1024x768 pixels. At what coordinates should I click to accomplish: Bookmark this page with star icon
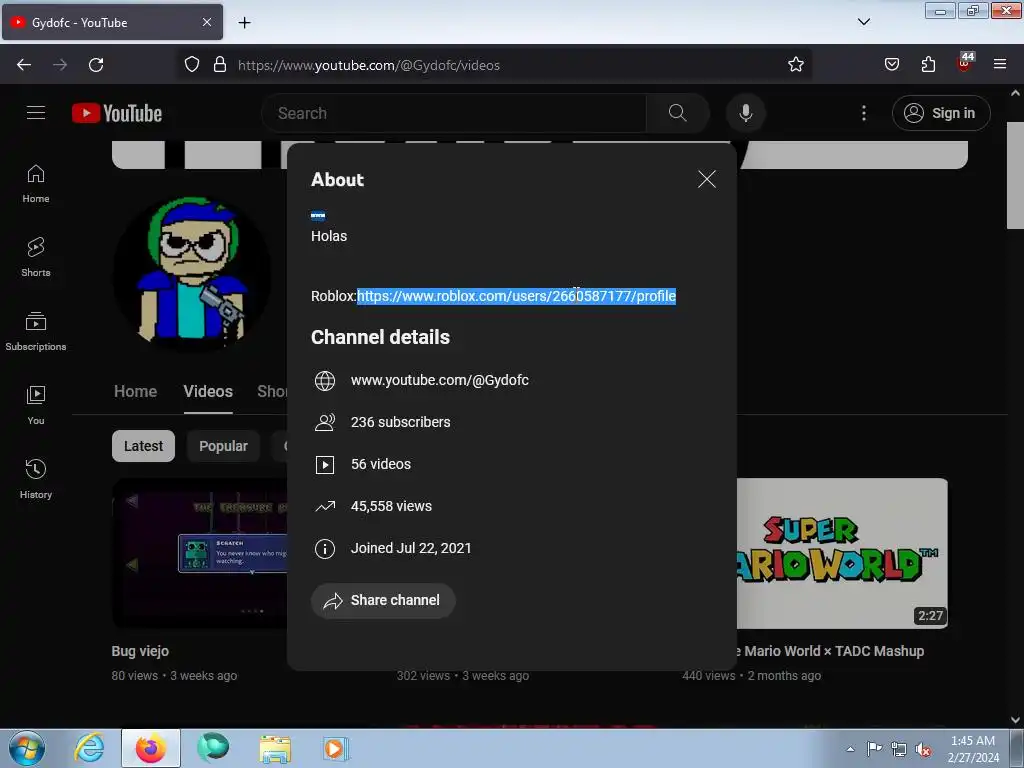coord(795,65)
